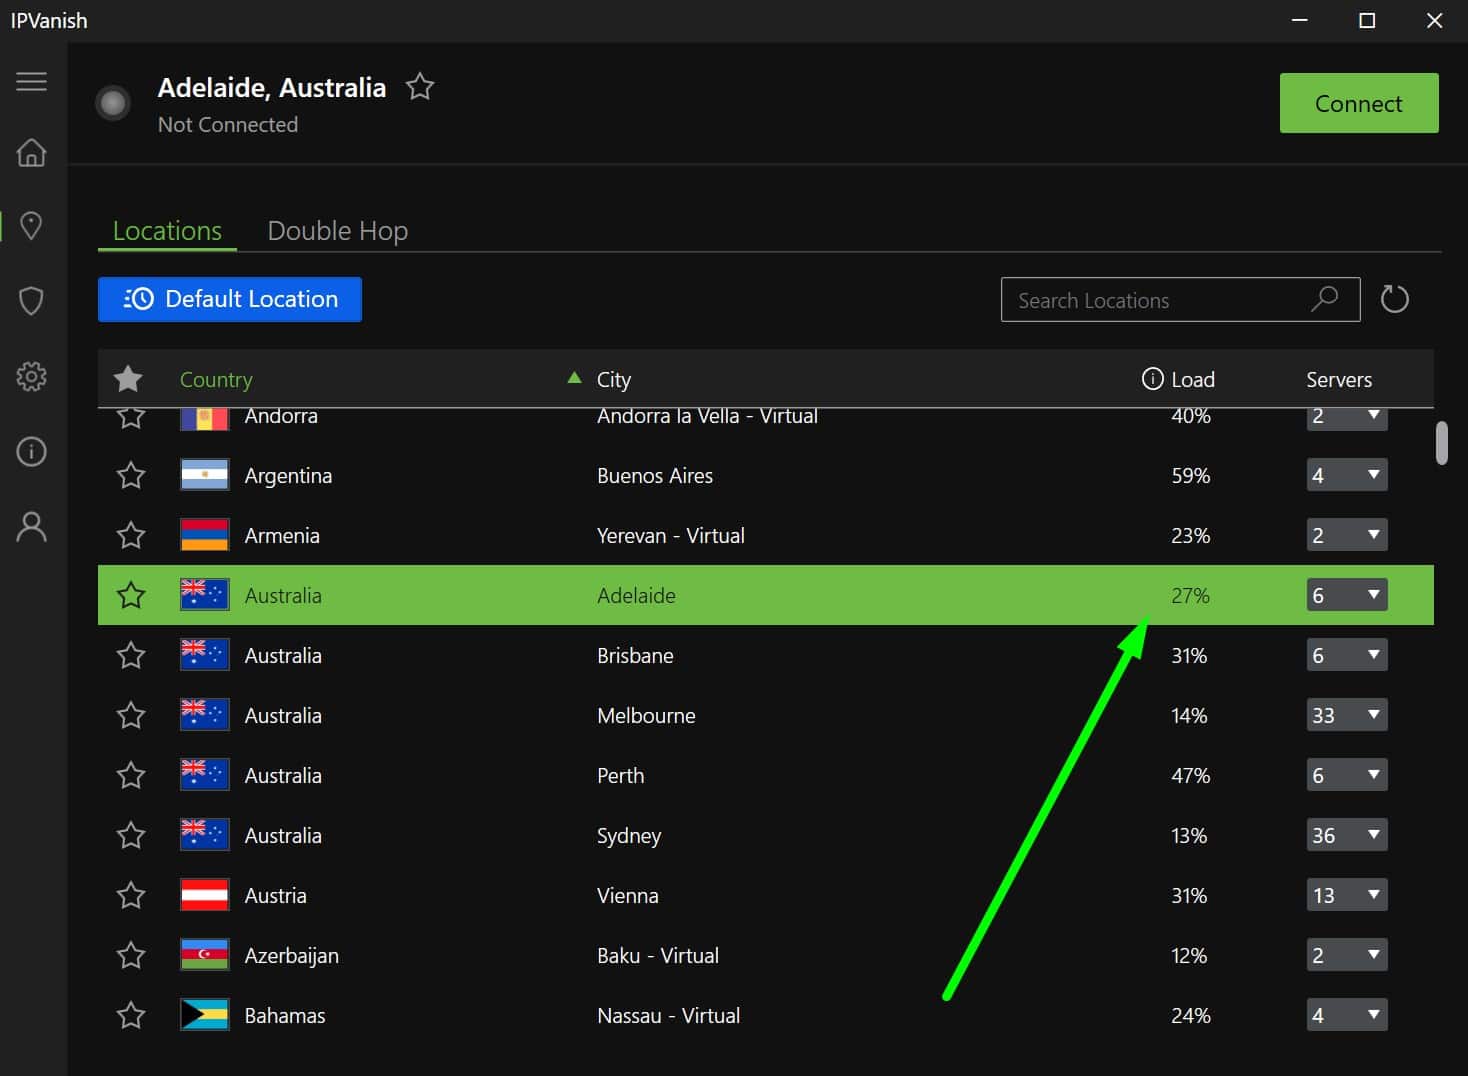The width and height of the screenshot is (1468, 1076).
Task: Sort by favorites star column header
Action: coord(128,379)
